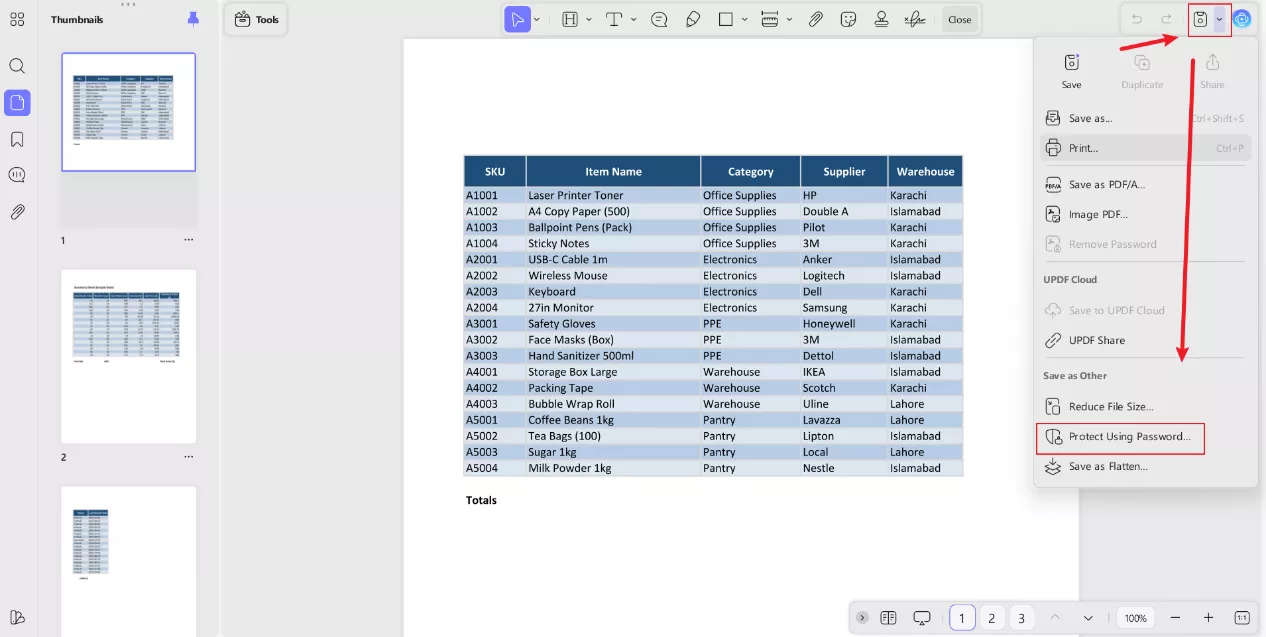Choose Save as... menu entry
This screenshot has width=1266, height=637.
(x=1145, y=118)
